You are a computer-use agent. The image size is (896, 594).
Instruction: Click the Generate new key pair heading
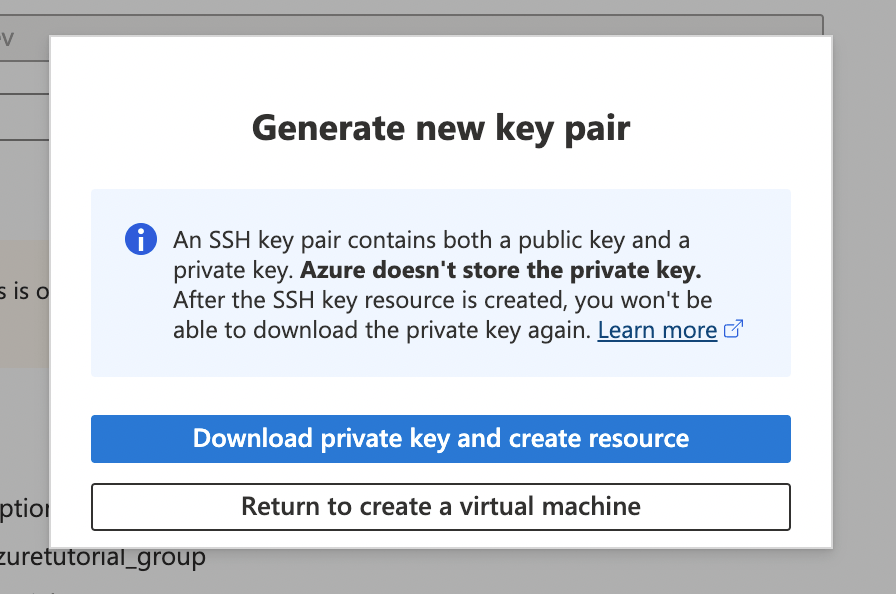point(440,128)
